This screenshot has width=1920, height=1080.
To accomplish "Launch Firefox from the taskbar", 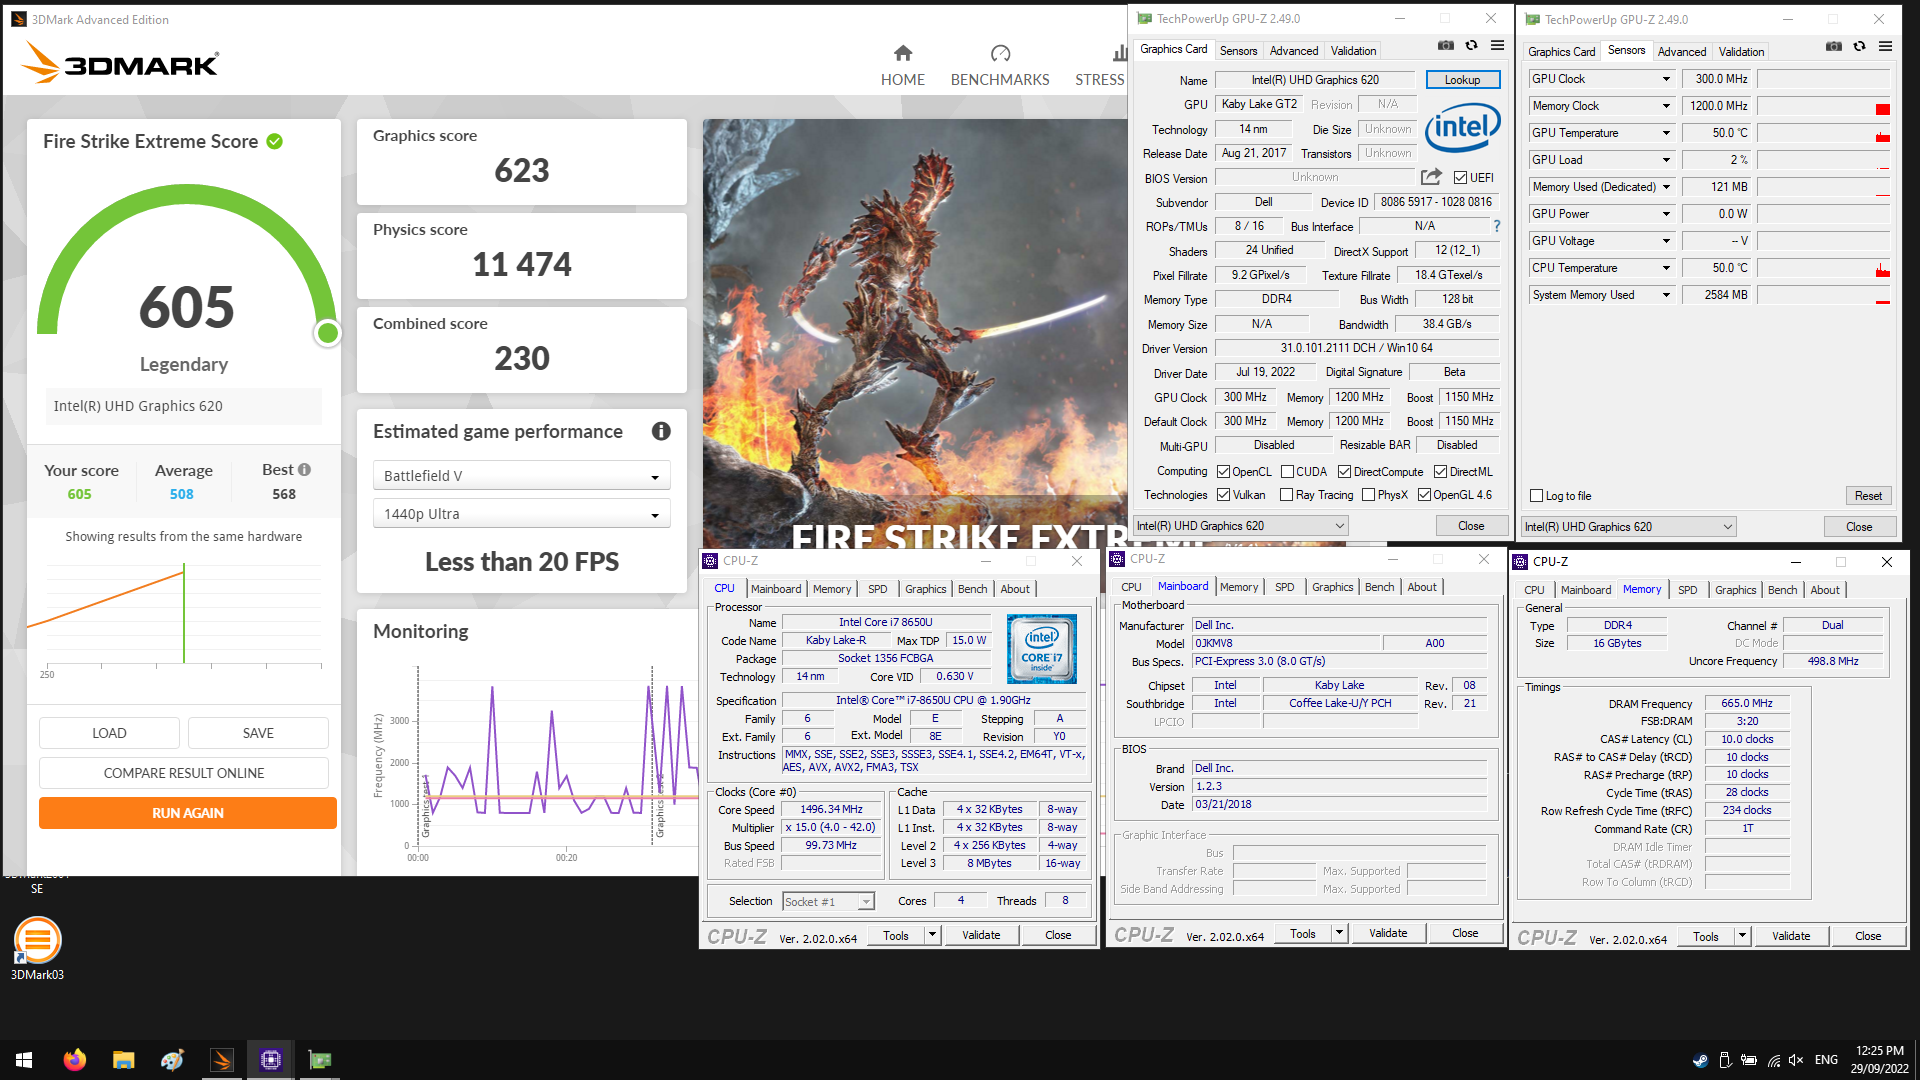I will (x=74, y=1060).
